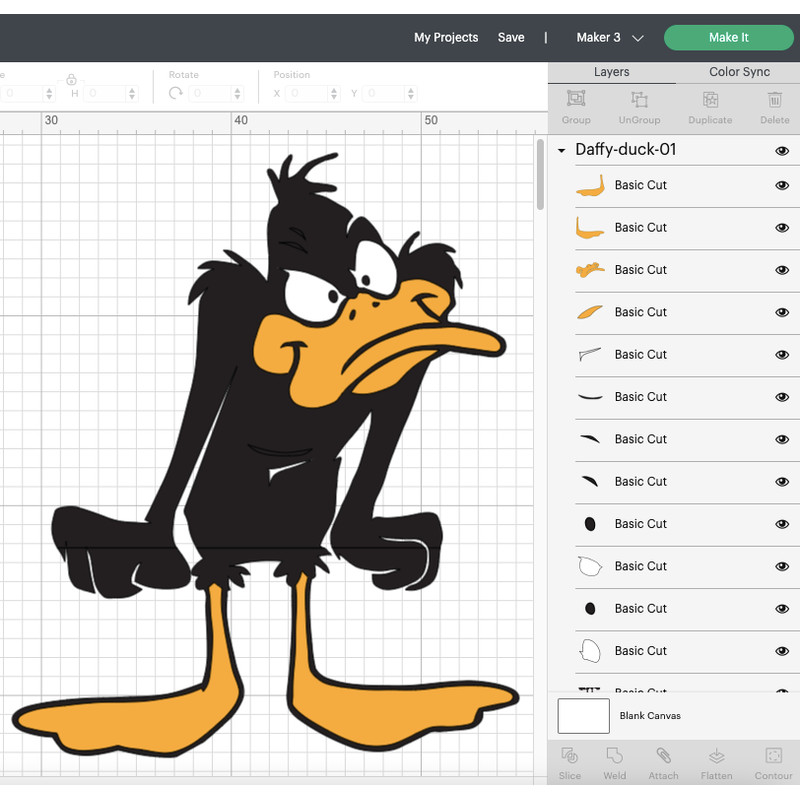The width and height of the screenshot is (800, 800).
Task: Click the Rotate value stepper up arrow
Action: click(236, 89)
